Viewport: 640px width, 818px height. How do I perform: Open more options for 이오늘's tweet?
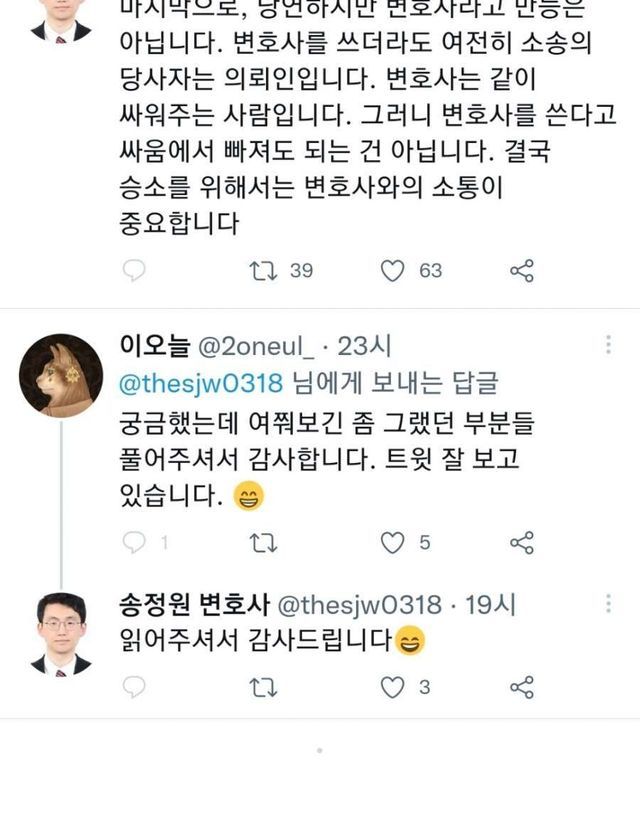608,346
